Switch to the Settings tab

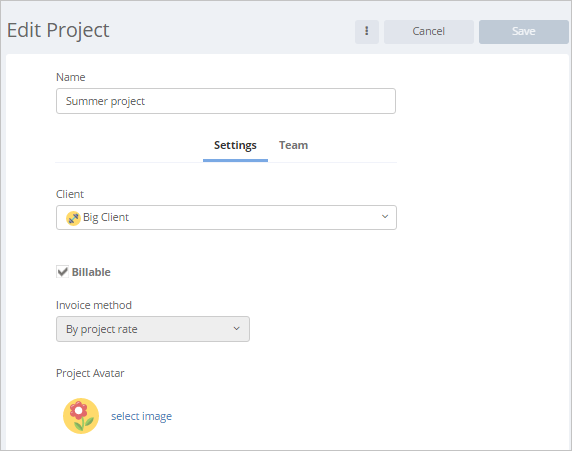pyautogui.click(x=235, y=145)
